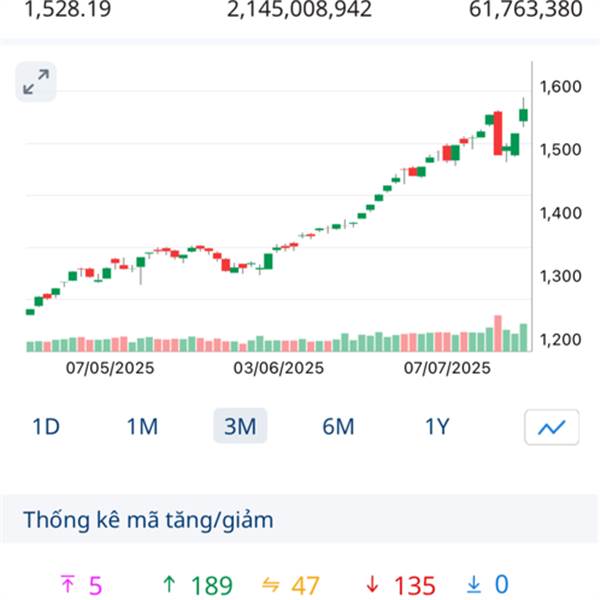Switch to 1Y time range
This screenshot has width=600, height=600.
pos(436,427)
